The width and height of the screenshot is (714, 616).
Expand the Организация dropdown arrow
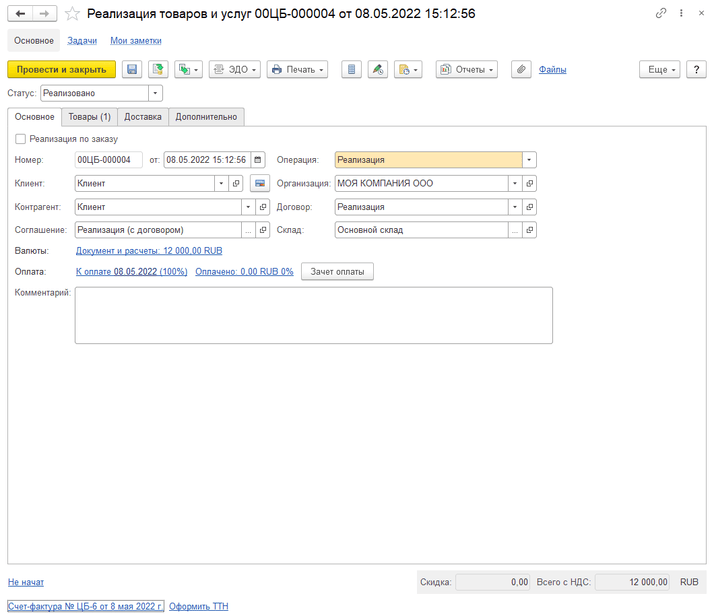pyautogui.click(x=515, y=183)
